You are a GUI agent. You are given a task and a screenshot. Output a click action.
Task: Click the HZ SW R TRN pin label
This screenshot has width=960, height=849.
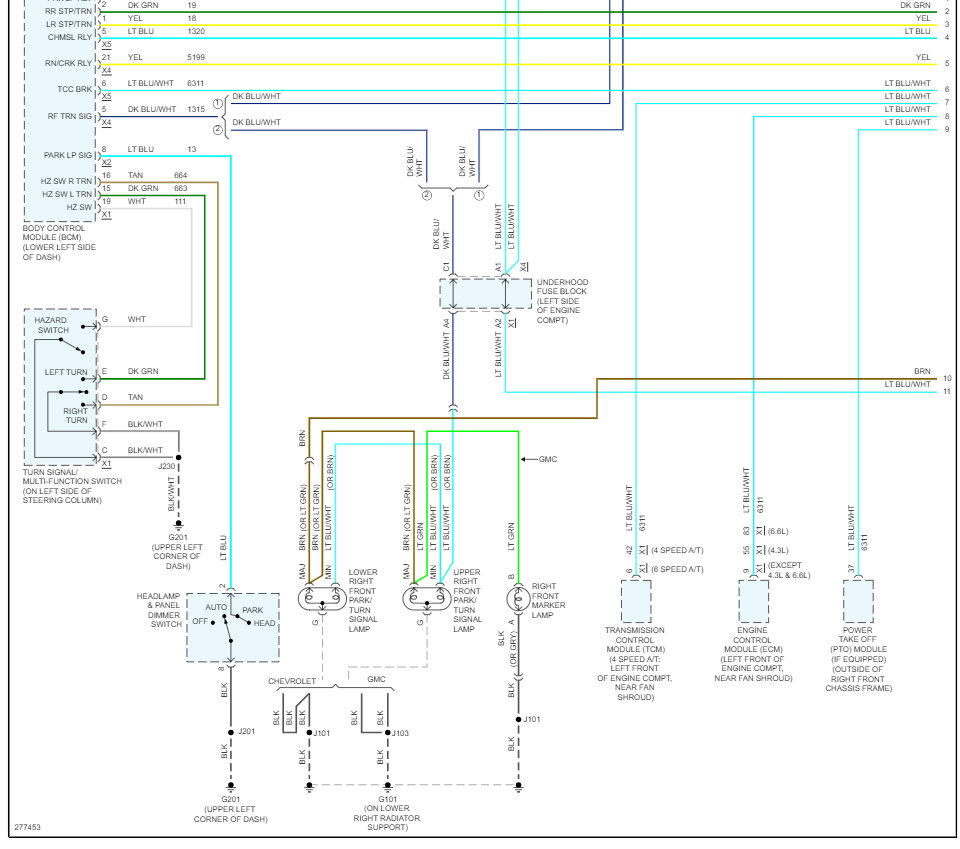66,181
